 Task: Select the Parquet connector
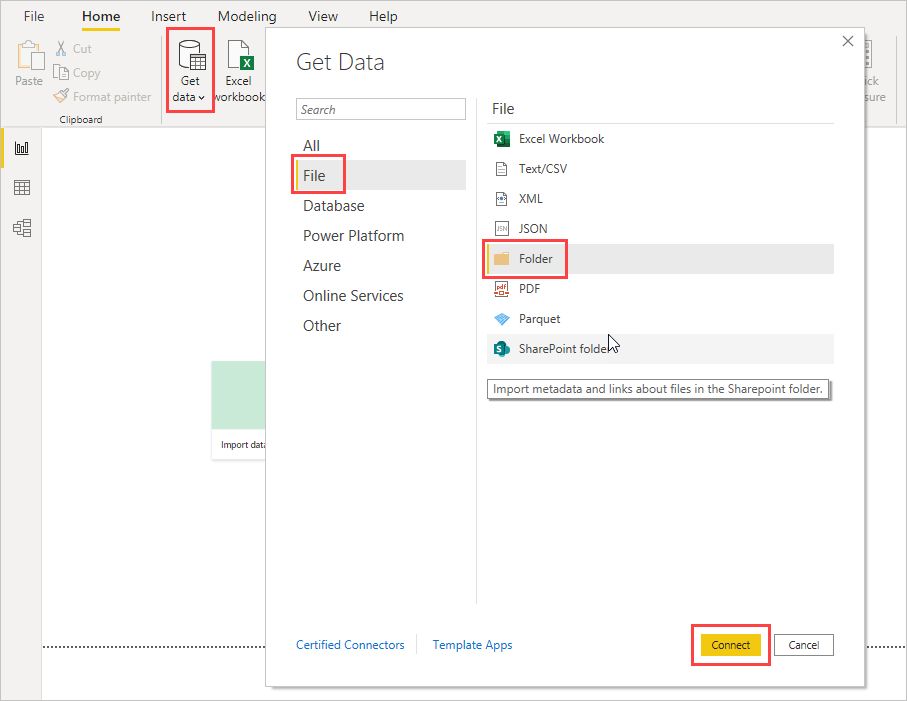pyautogui.click(x=539, y=319)
